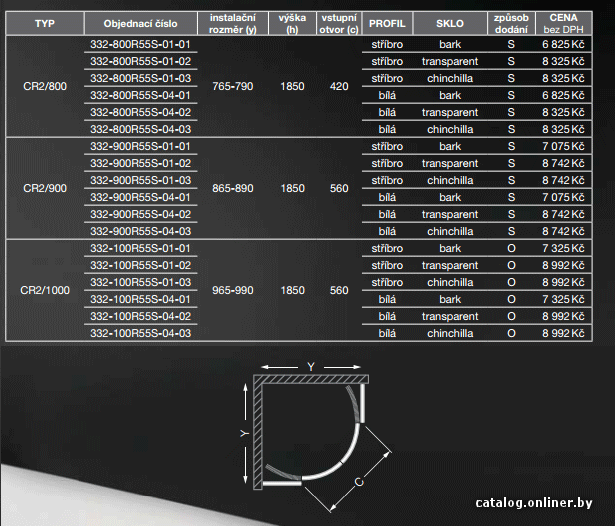Click price for 332-900R55S-01-02
615x526 pixels.
click(563, 163)
